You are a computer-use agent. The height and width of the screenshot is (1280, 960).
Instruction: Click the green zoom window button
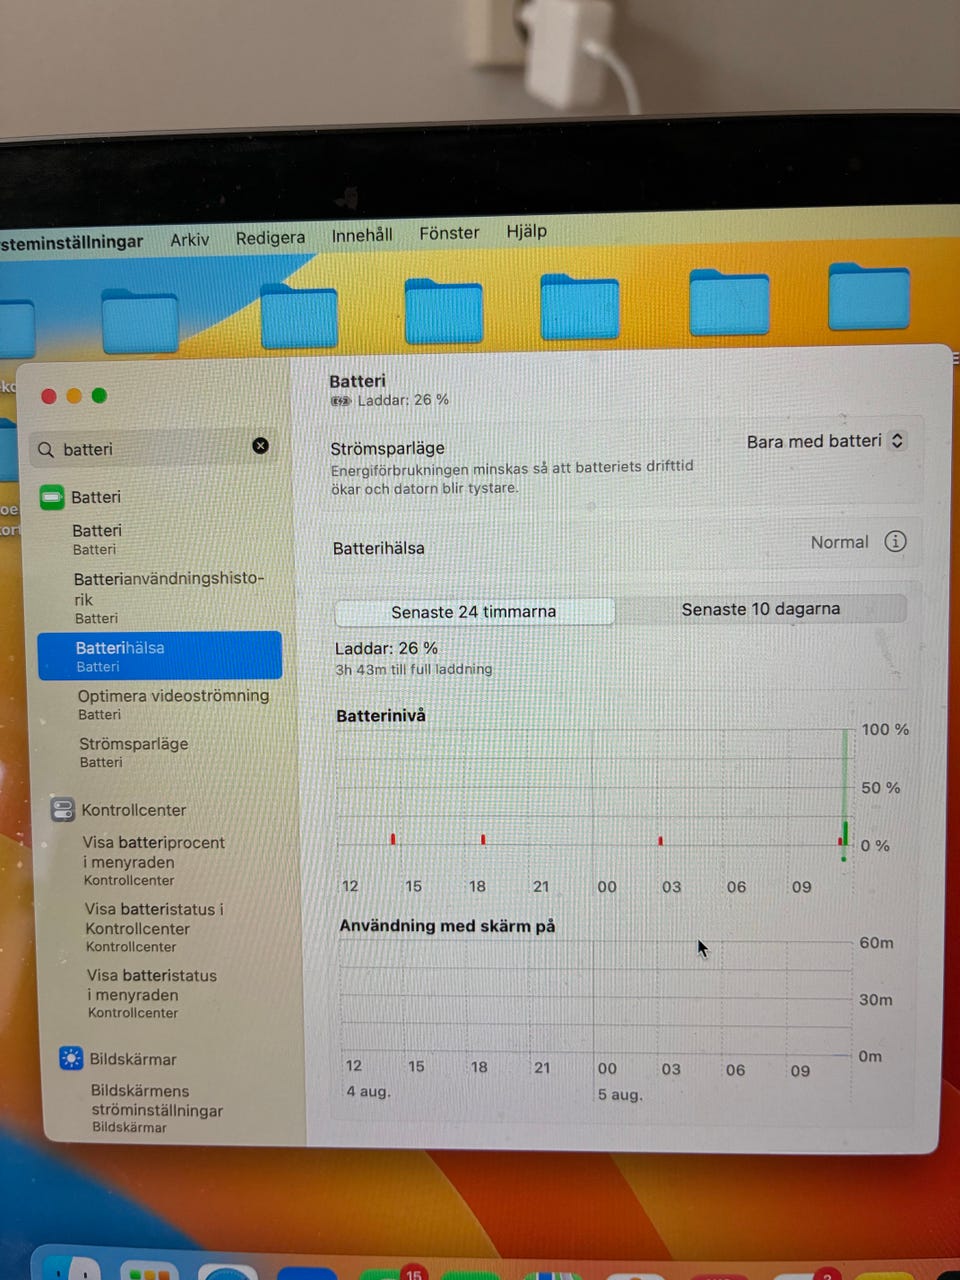pyautogui.click(x=99, y=396)
